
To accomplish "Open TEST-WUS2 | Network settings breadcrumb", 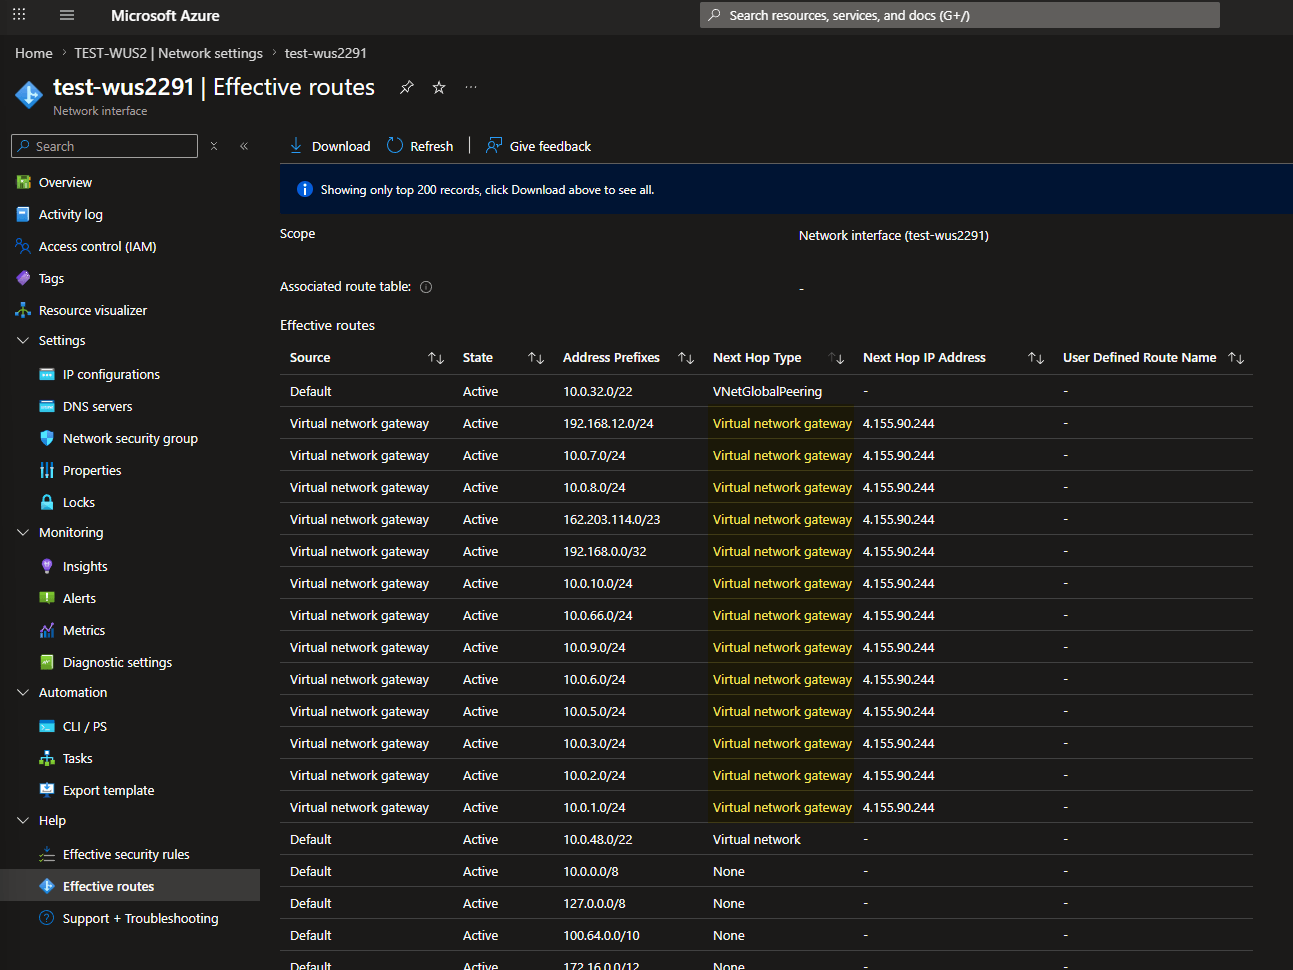I will 168,53.
